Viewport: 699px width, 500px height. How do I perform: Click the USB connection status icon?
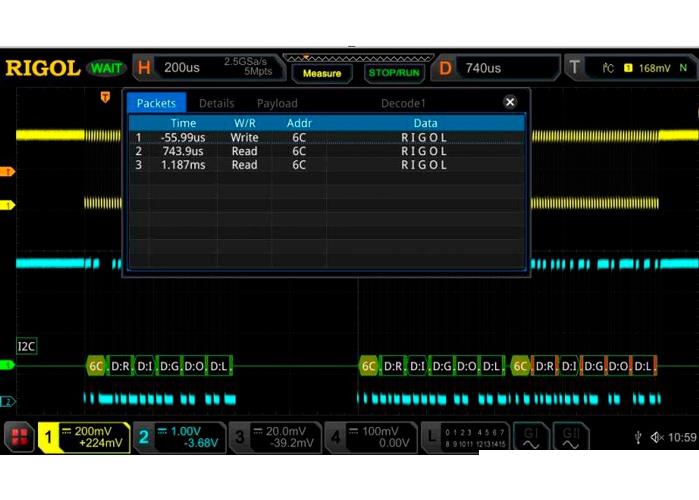[x=638, y=438]
